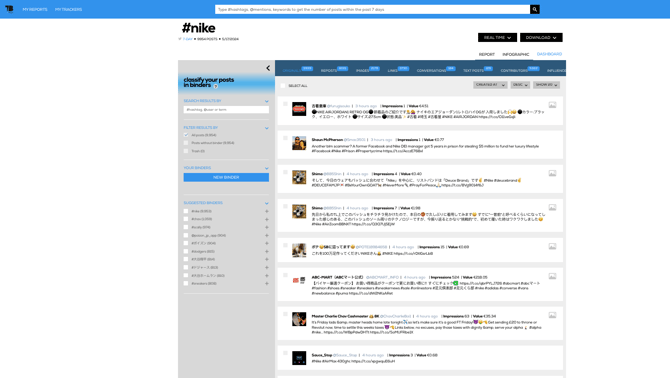The image size is (670, 378).
Task: Add @eviston_jp_app binder with plus
Action: coord(267,235)
